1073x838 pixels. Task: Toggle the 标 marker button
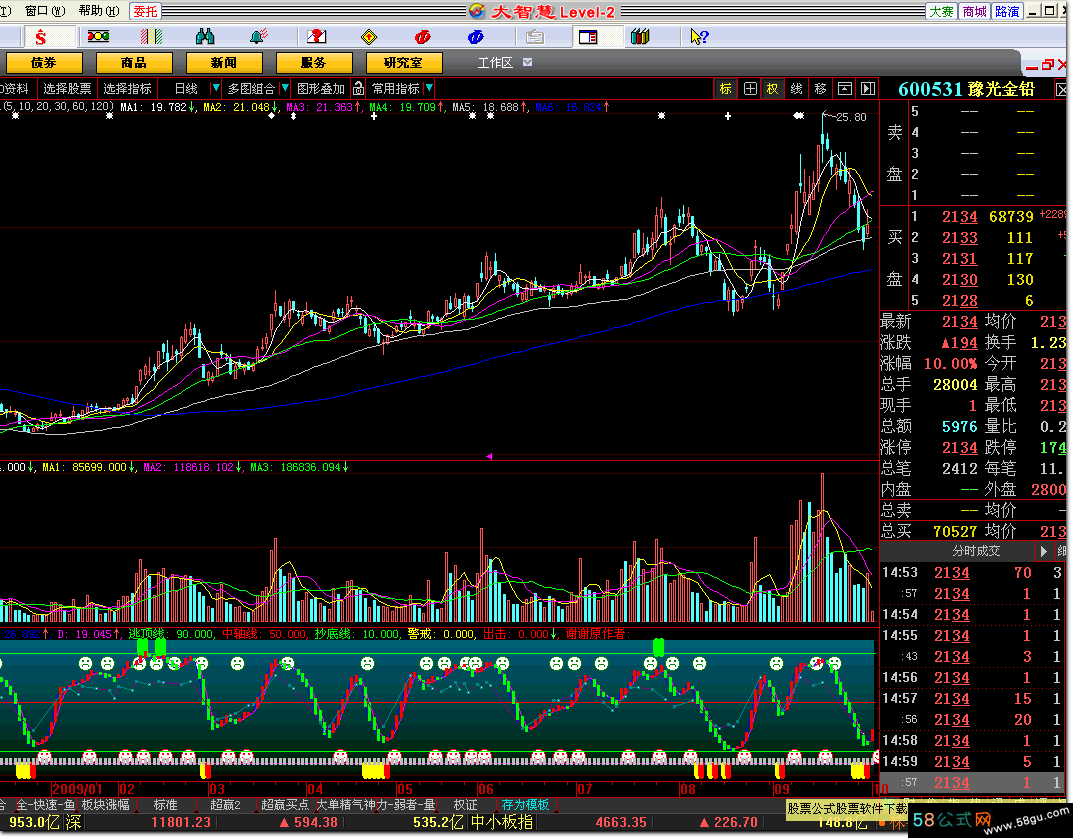[725, 88]
